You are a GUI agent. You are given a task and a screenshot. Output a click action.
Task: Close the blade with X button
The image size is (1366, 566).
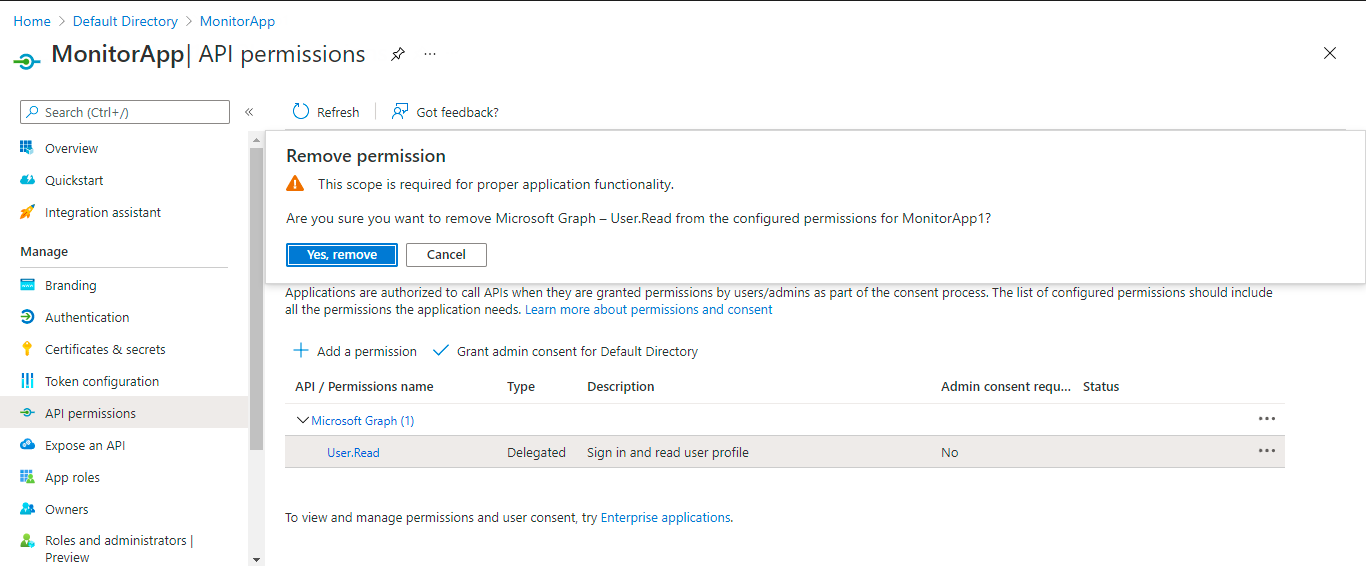tap(1330, 54)
